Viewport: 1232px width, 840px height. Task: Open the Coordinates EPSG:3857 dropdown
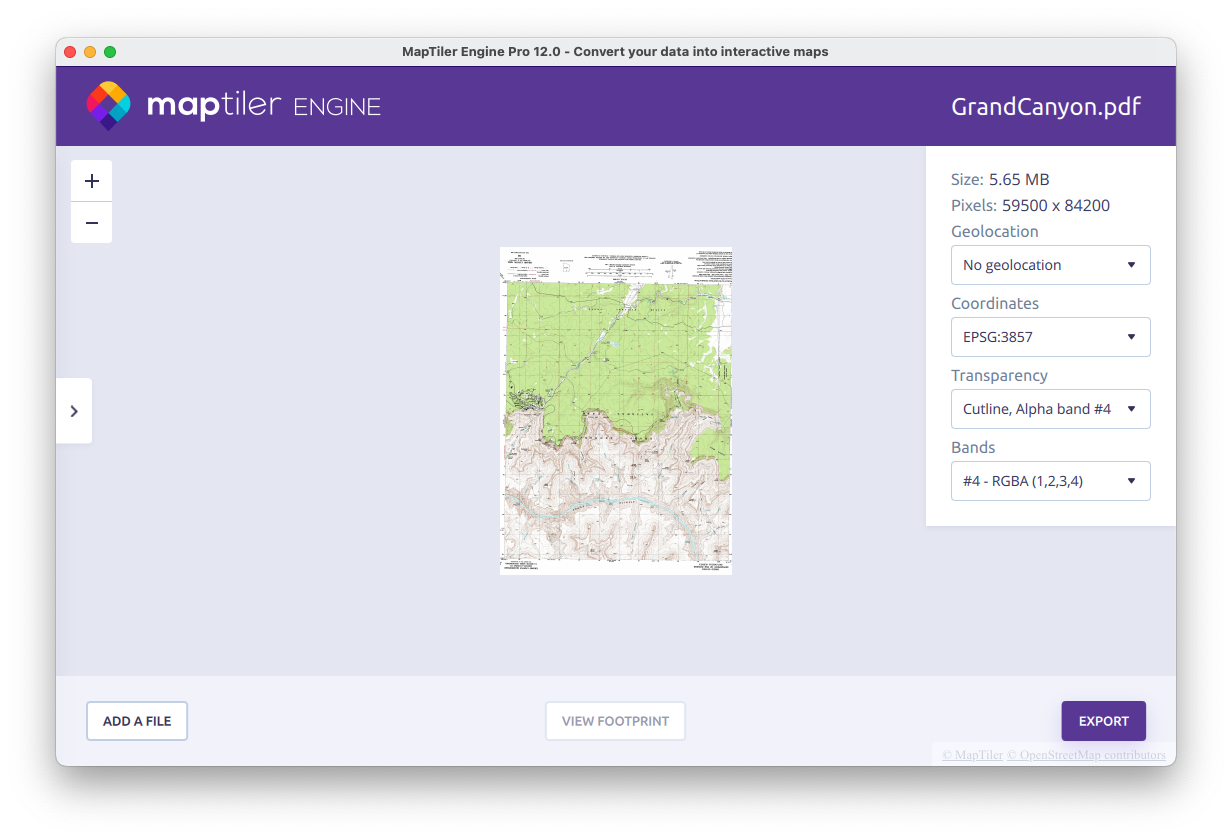click(x=1050, y=337)
